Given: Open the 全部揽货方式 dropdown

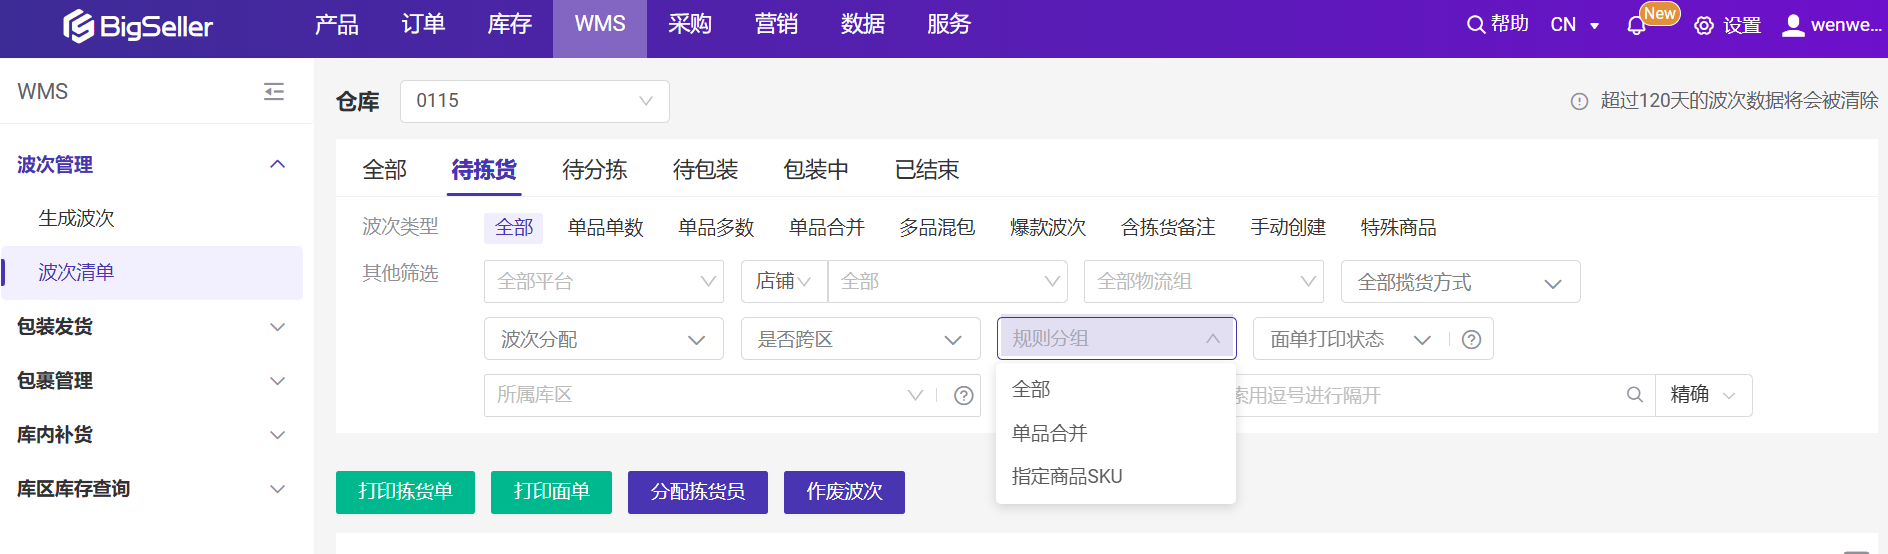Looking at the screenshot, I should click(1459, 283).
